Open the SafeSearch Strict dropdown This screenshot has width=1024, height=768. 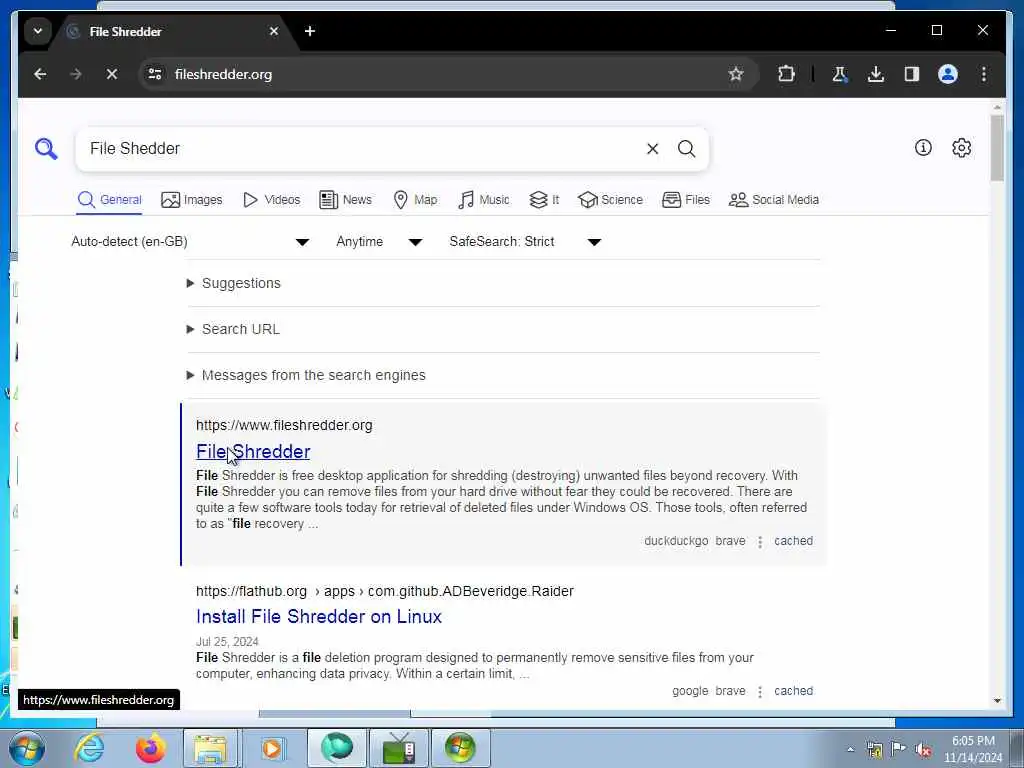click(525, 242)
